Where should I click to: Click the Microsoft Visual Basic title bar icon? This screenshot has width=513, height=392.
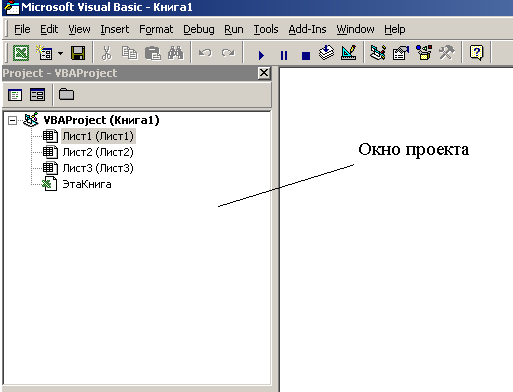(x=11, y=7)
